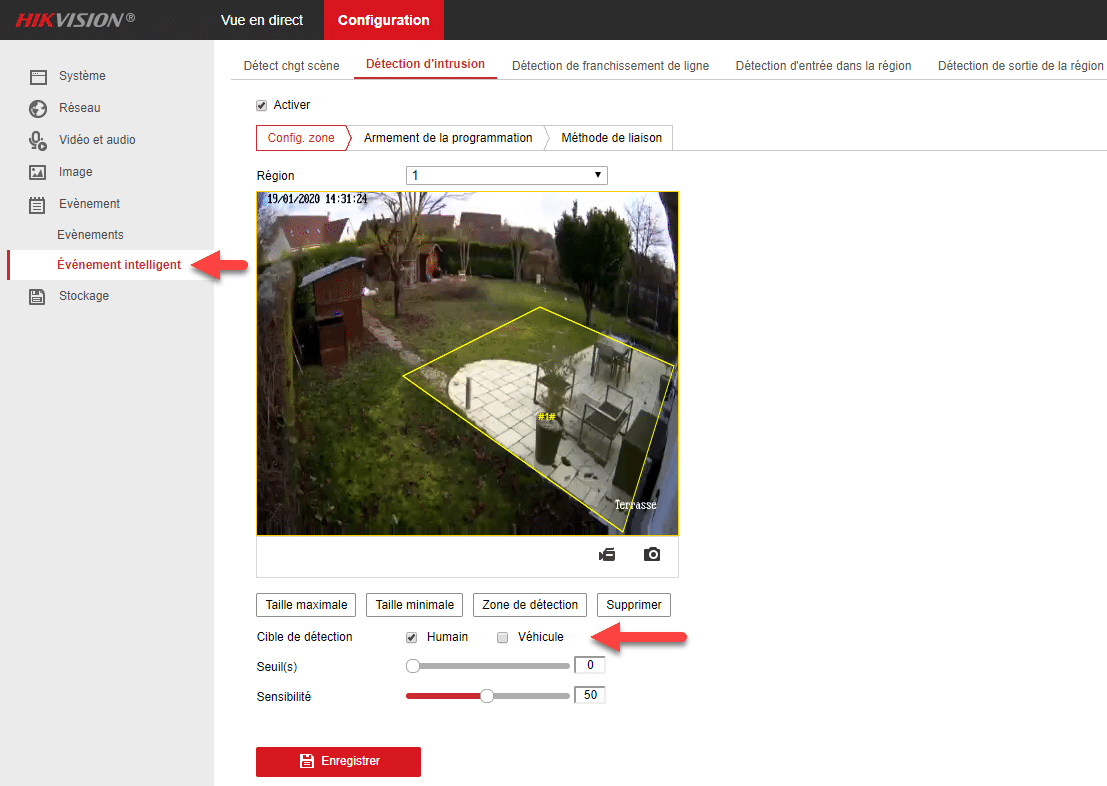Open Détection de franchissement de ligne tab
The width and height of the screenshot is (1107, 786).
coord(610,66)
